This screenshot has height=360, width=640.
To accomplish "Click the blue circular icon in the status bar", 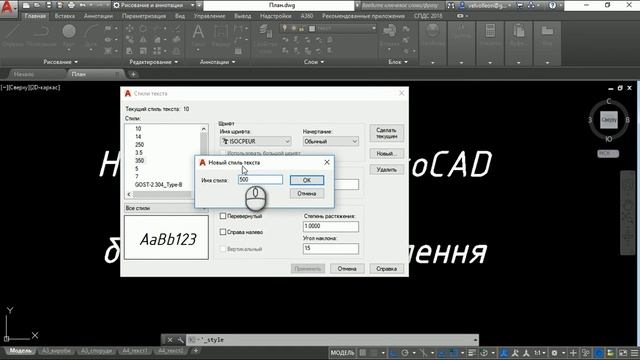I will point(599,353).
